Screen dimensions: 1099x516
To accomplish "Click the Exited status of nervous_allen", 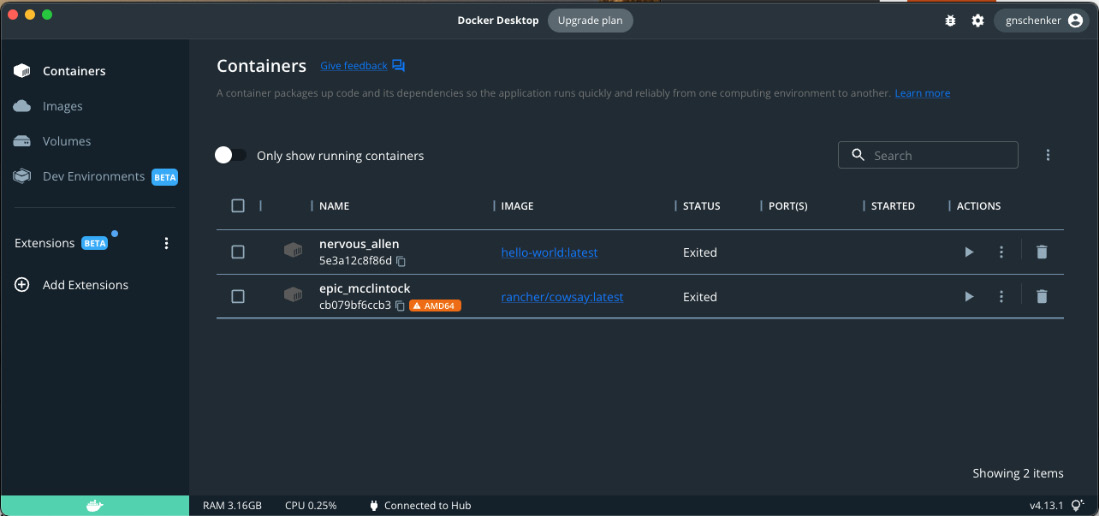I will (699, 252).
